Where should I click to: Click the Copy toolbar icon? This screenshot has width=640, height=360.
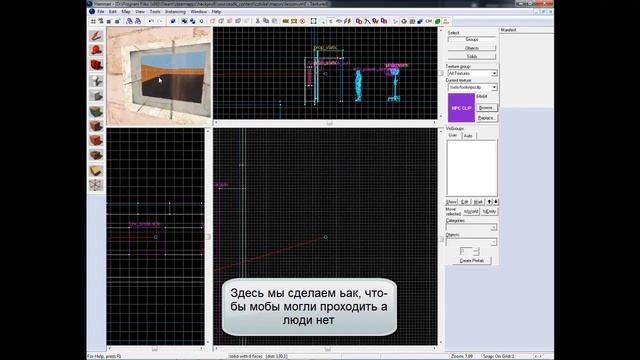tap(266, 21)
